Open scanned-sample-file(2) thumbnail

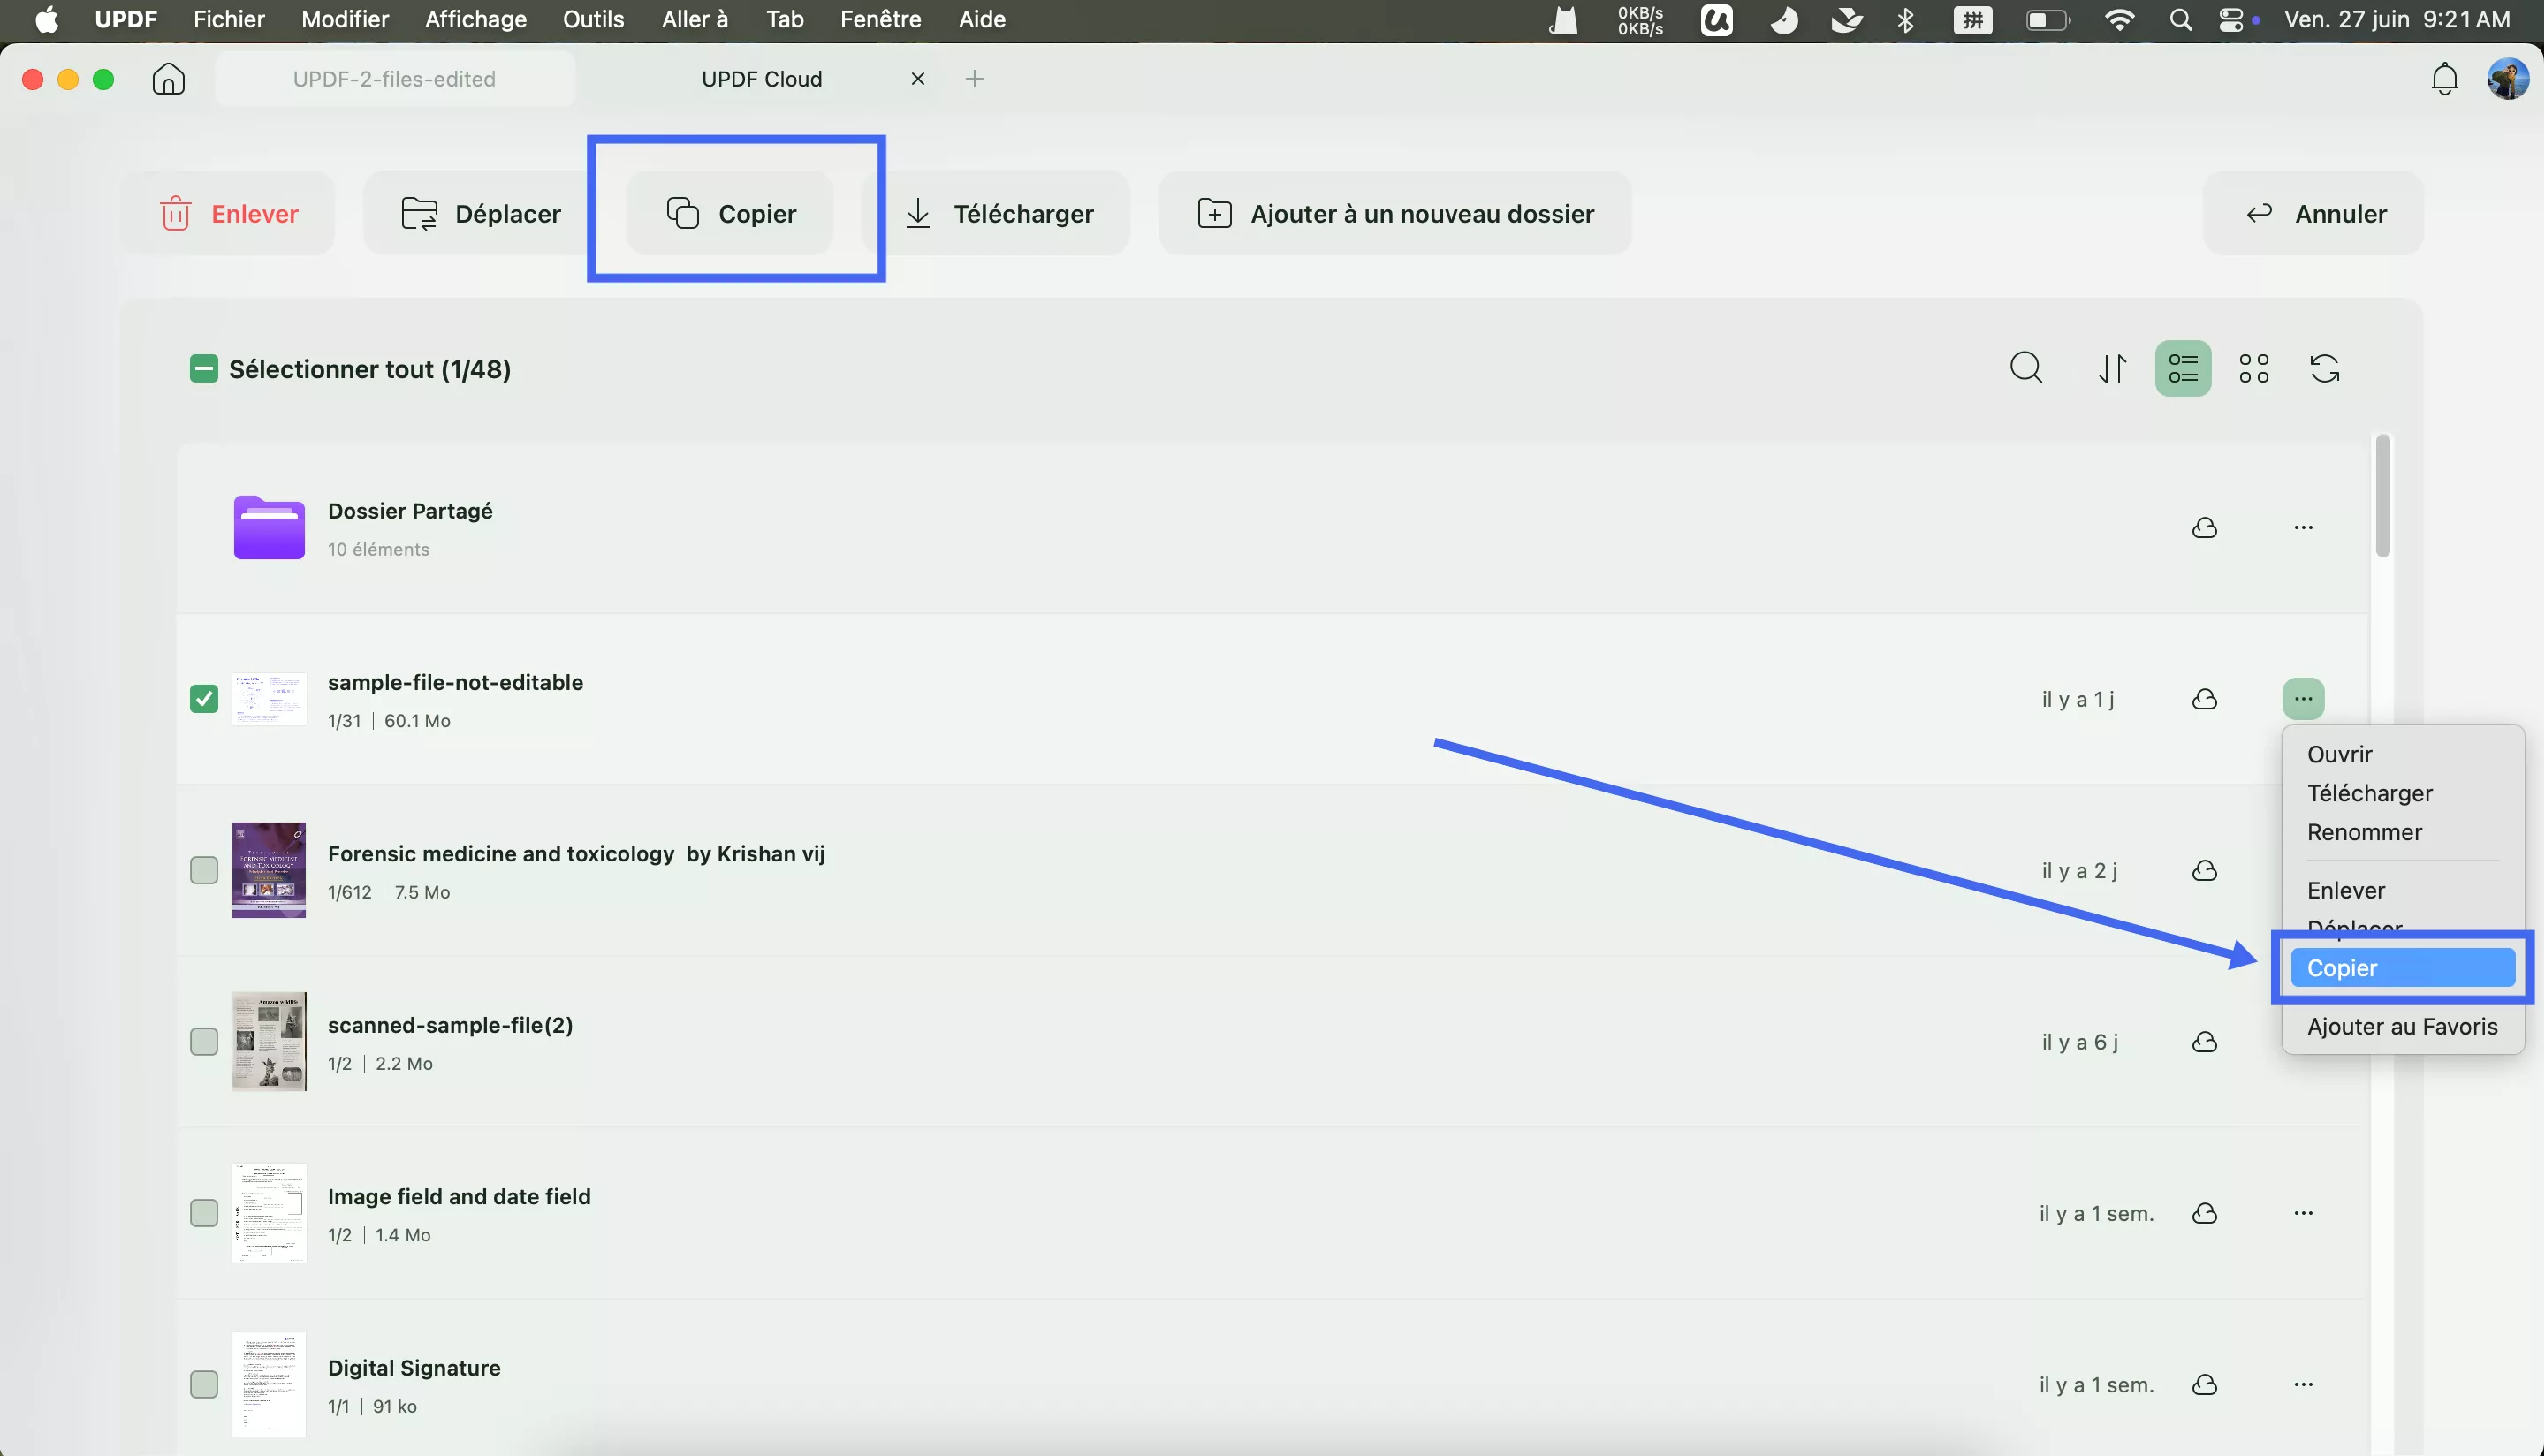tap(269, 1042)
